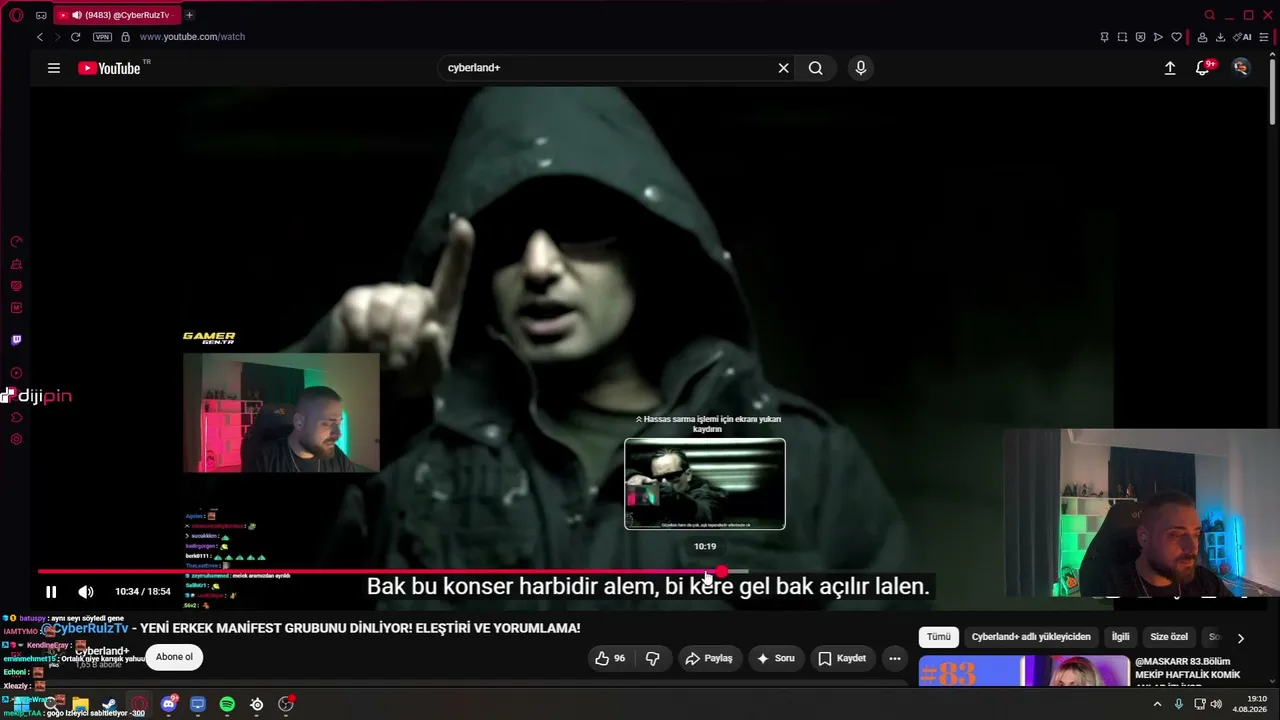Show more filter chips with arrow

(x=1241, y=637)
